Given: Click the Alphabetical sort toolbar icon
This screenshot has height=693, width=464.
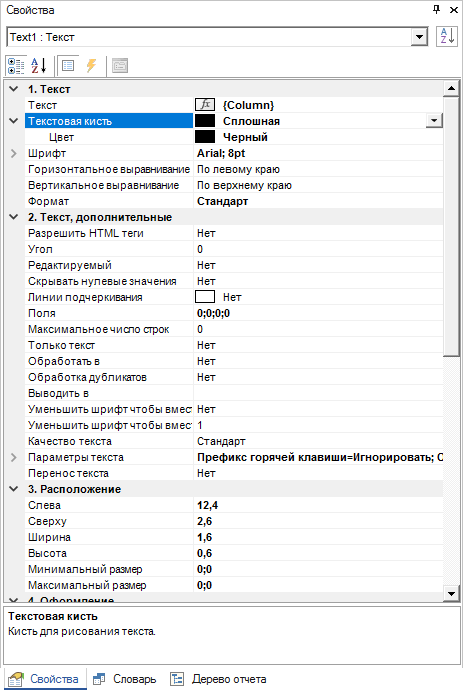Looking at the screenshot, I should coord(39,66).
